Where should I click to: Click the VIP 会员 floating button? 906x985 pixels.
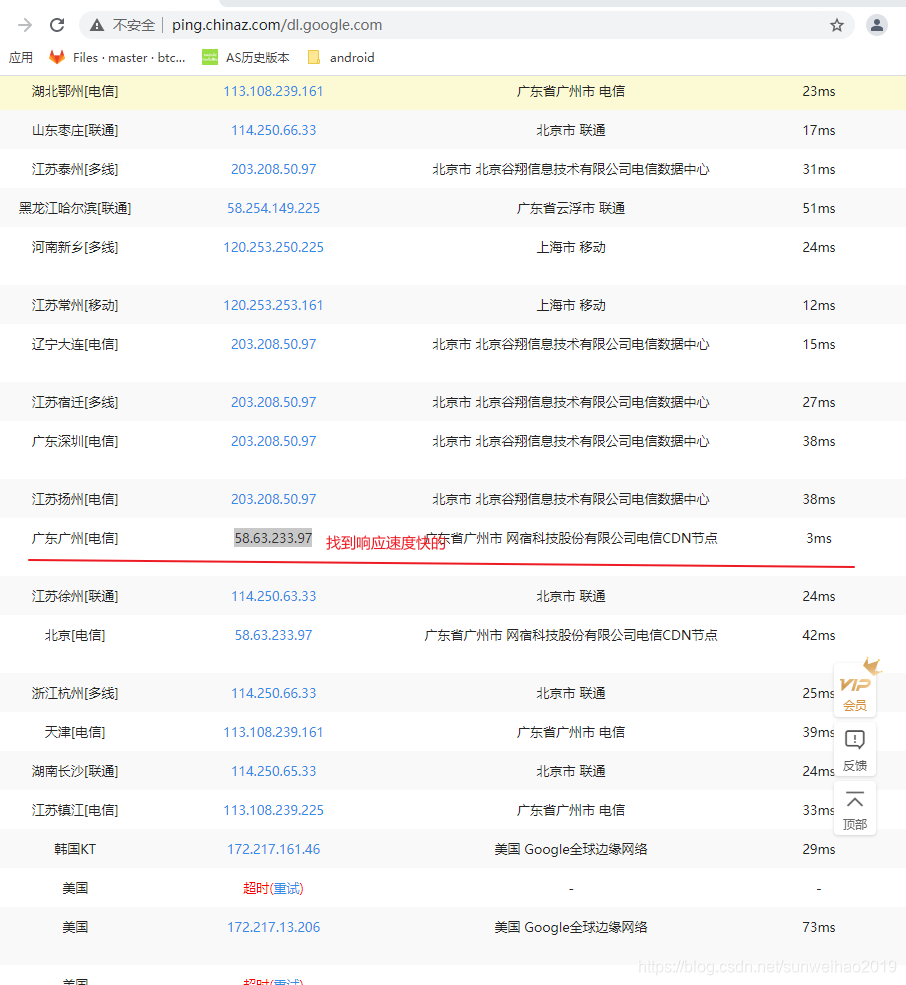point(855,690)
